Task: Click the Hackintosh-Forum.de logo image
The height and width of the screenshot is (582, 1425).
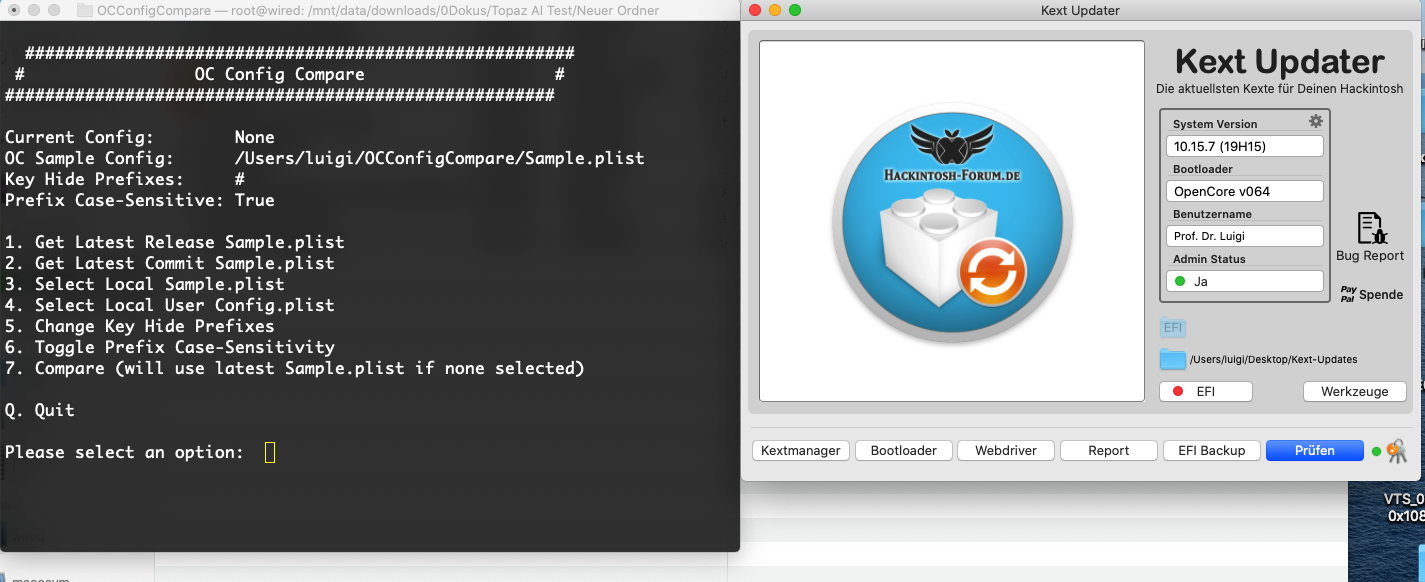Action: click(952, 222)
